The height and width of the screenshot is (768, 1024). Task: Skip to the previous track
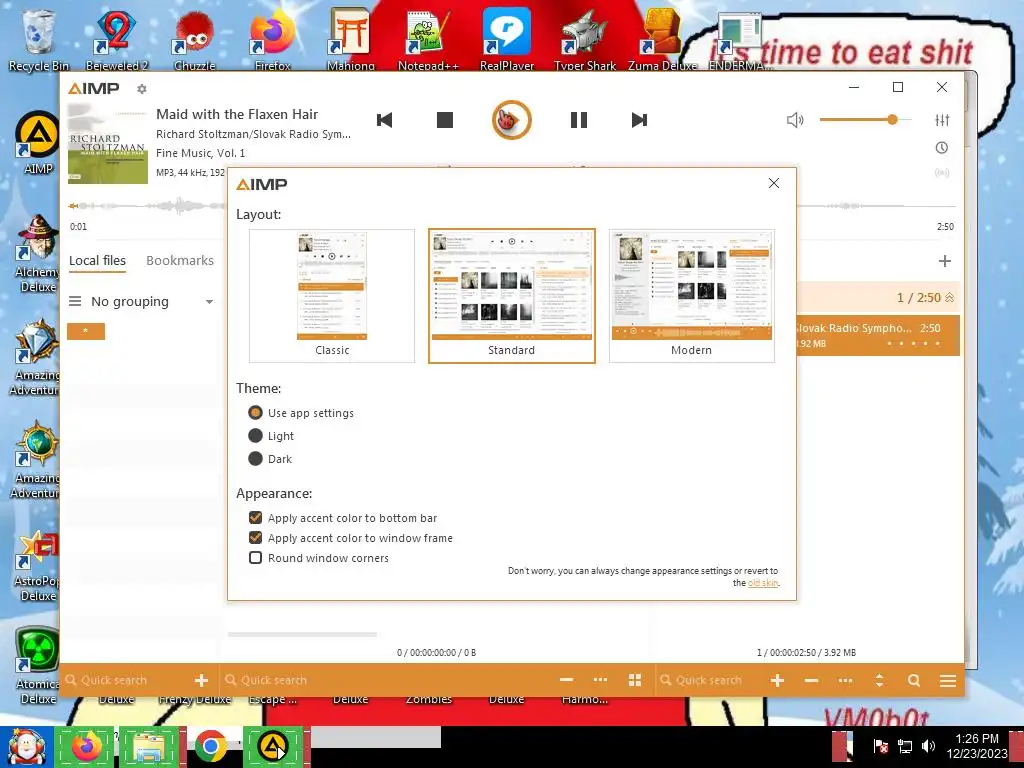pyautogui.click(x=385, y=120)
